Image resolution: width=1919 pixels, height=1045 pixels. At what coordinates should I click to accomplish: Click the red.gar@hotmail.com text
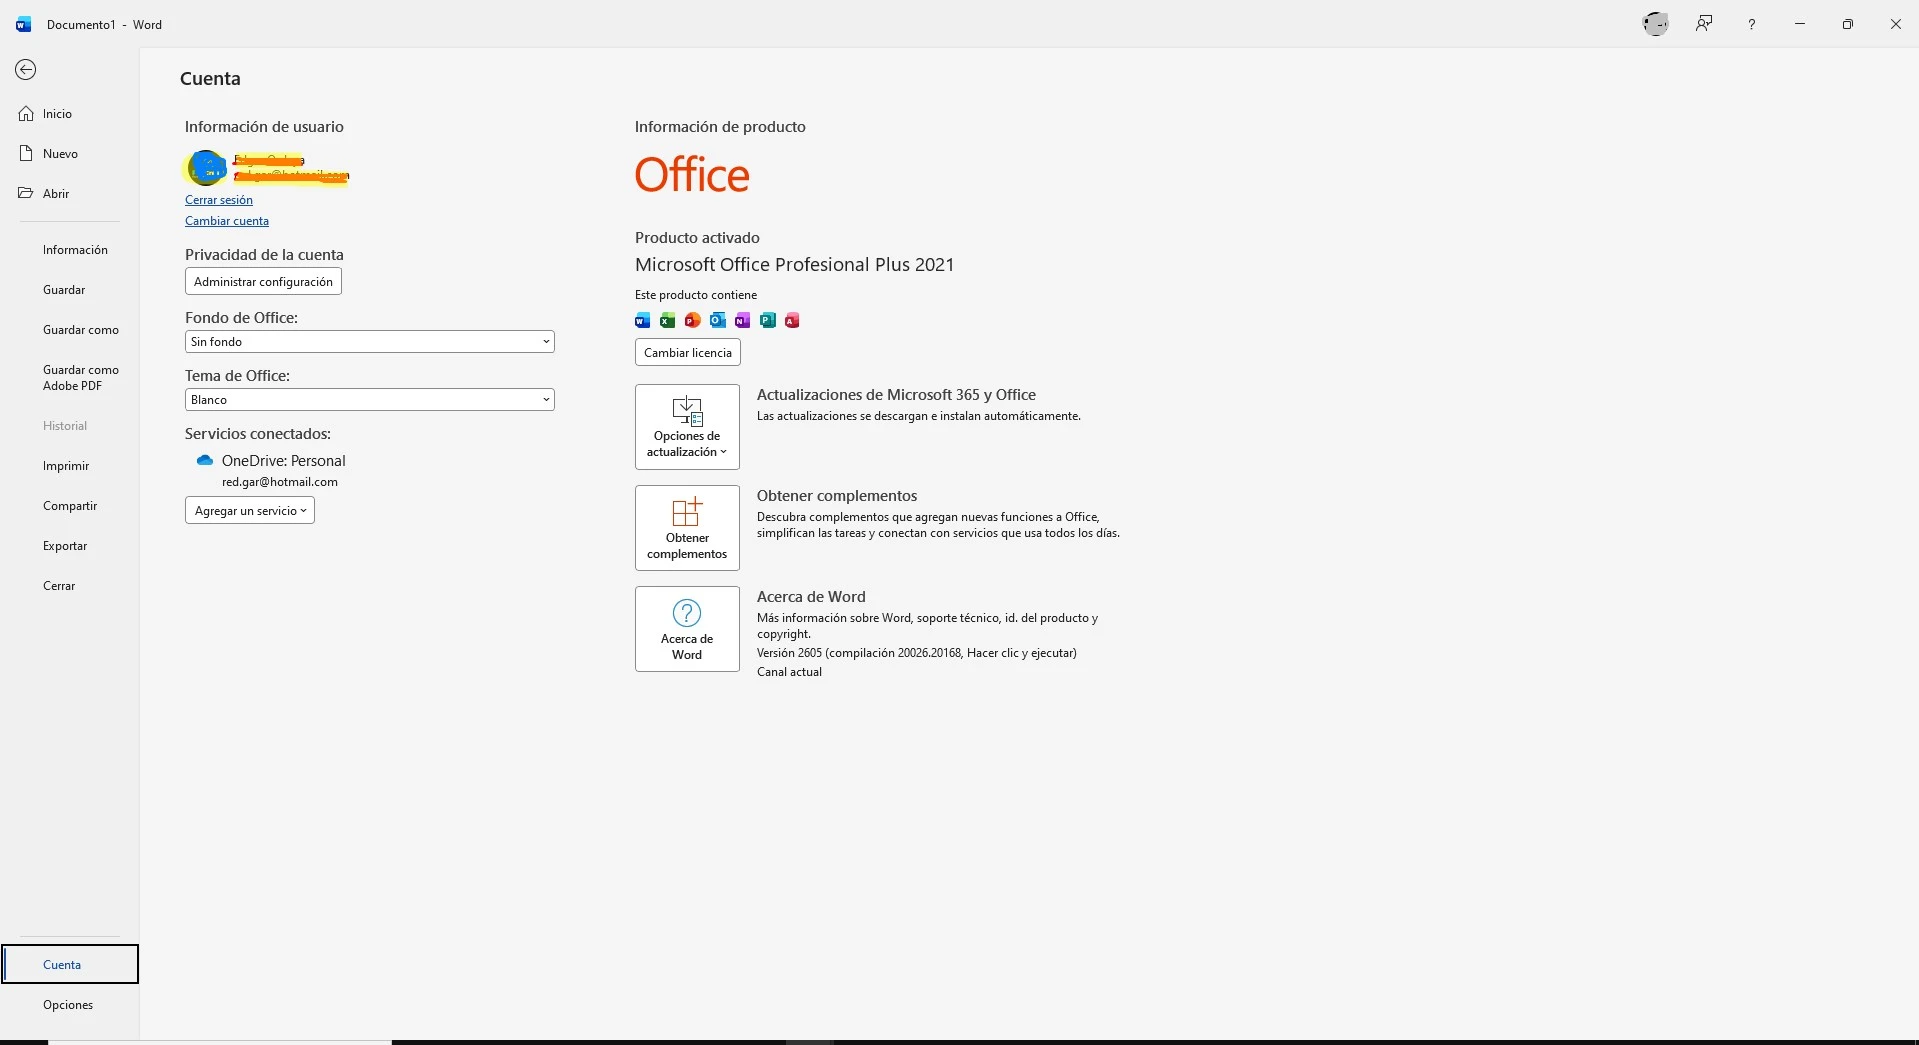(x=280, y=482)
